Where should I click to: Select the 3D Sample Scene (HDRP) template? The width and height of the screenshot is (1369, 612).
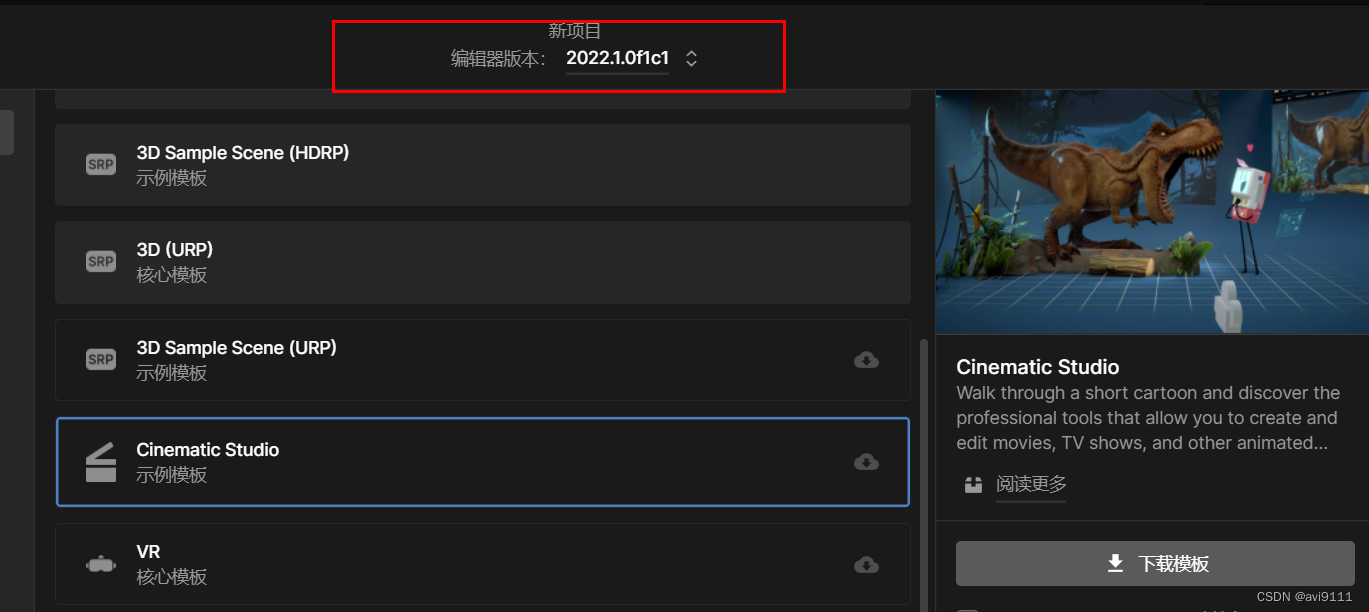[x=483, y=165]
